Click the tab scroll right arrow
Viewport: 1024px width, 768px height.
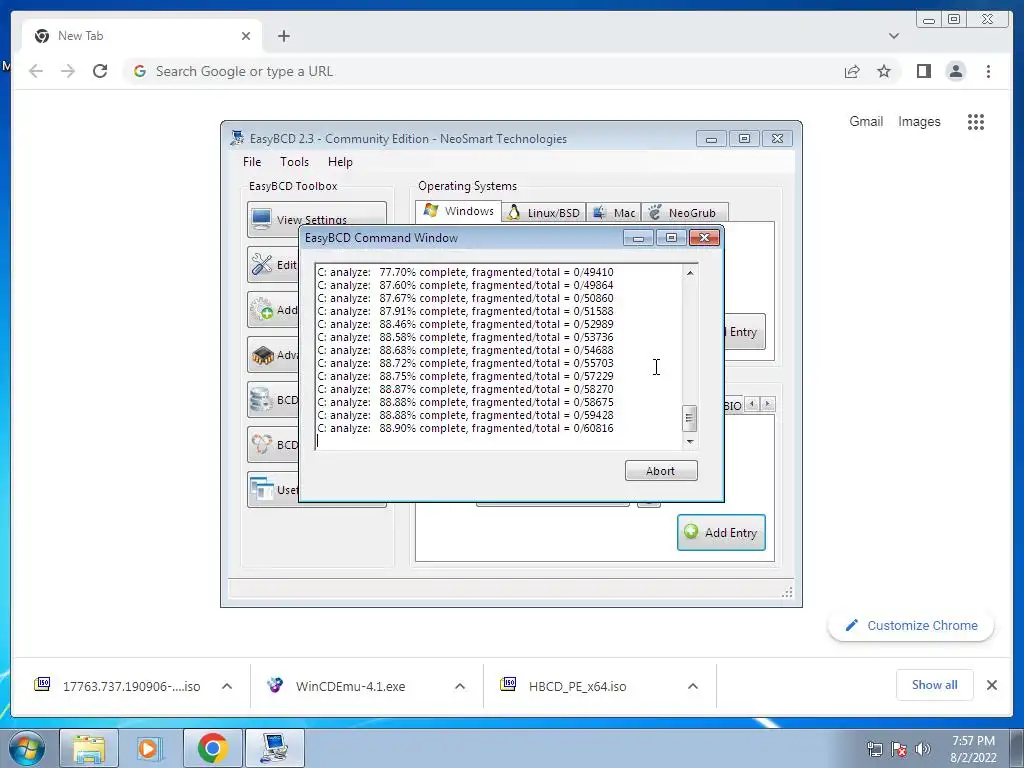[767, 404]
